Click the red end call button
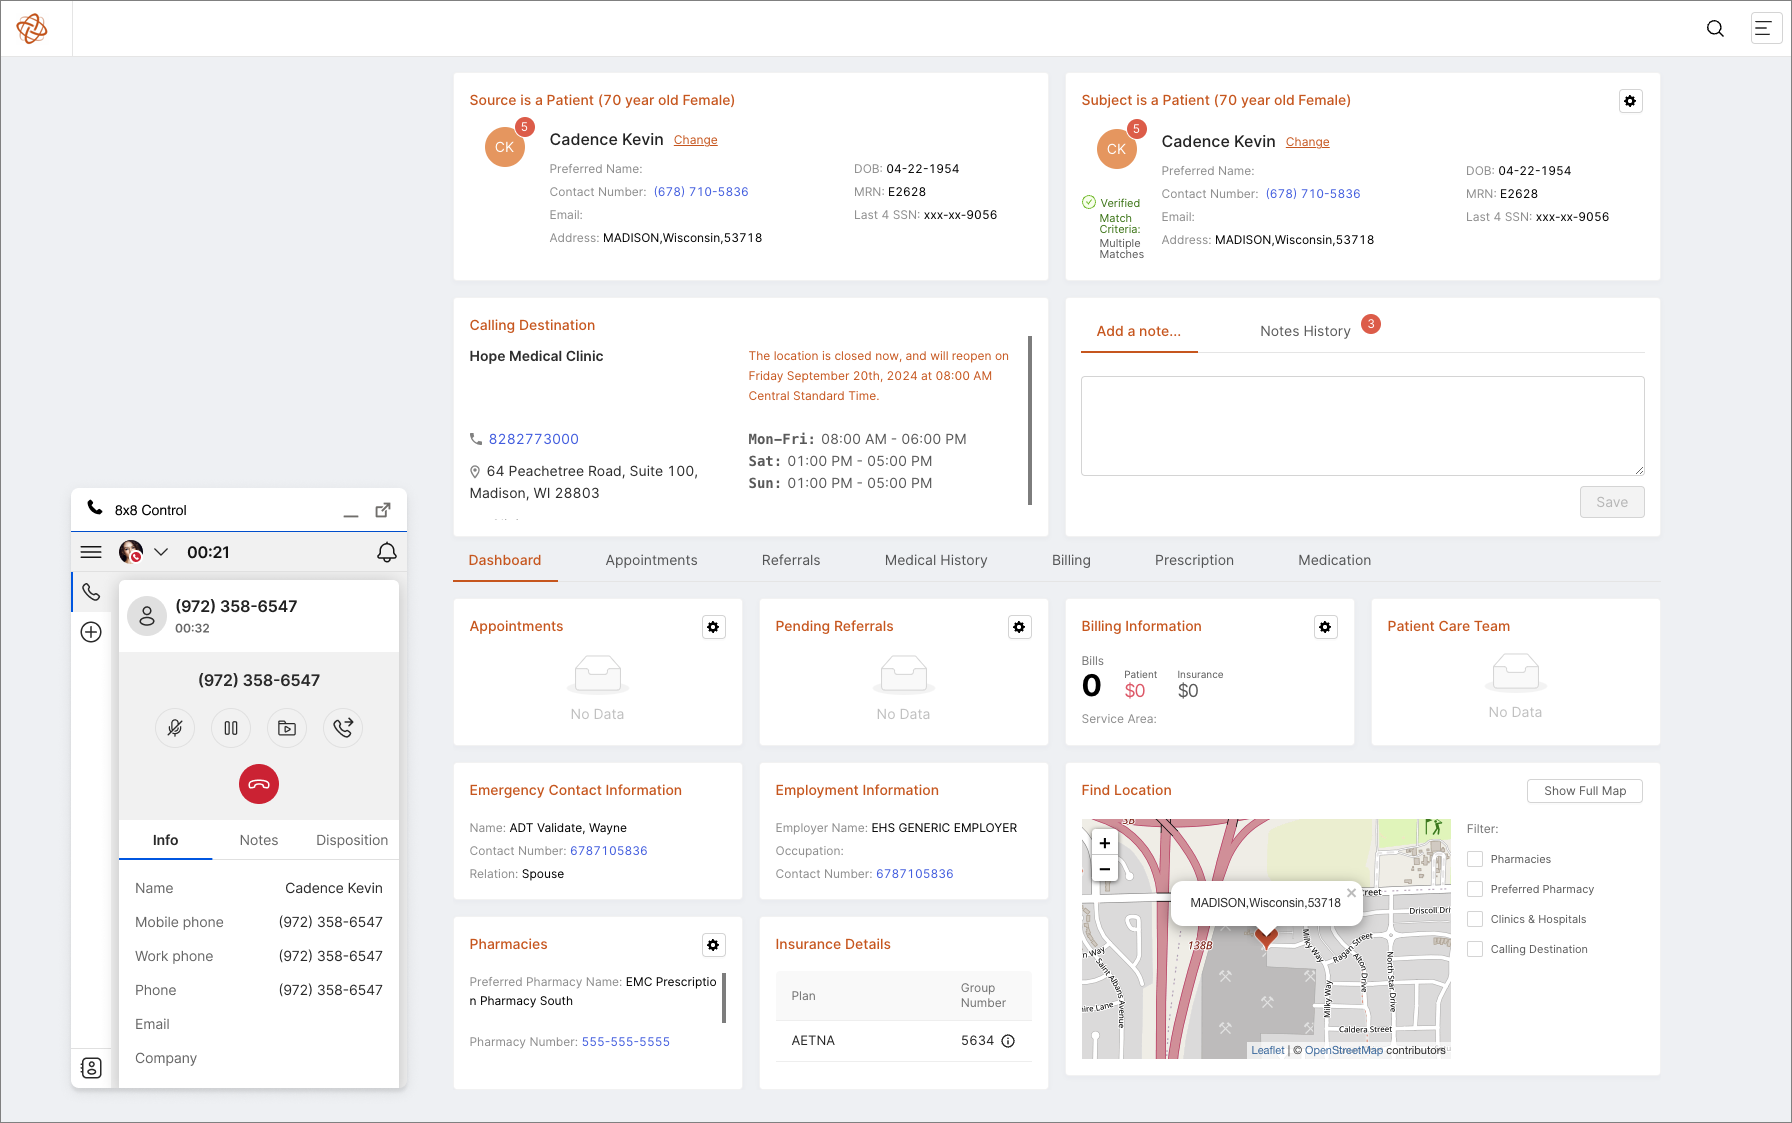Viewport: 1792px width, 1123px height. (259, 784)
